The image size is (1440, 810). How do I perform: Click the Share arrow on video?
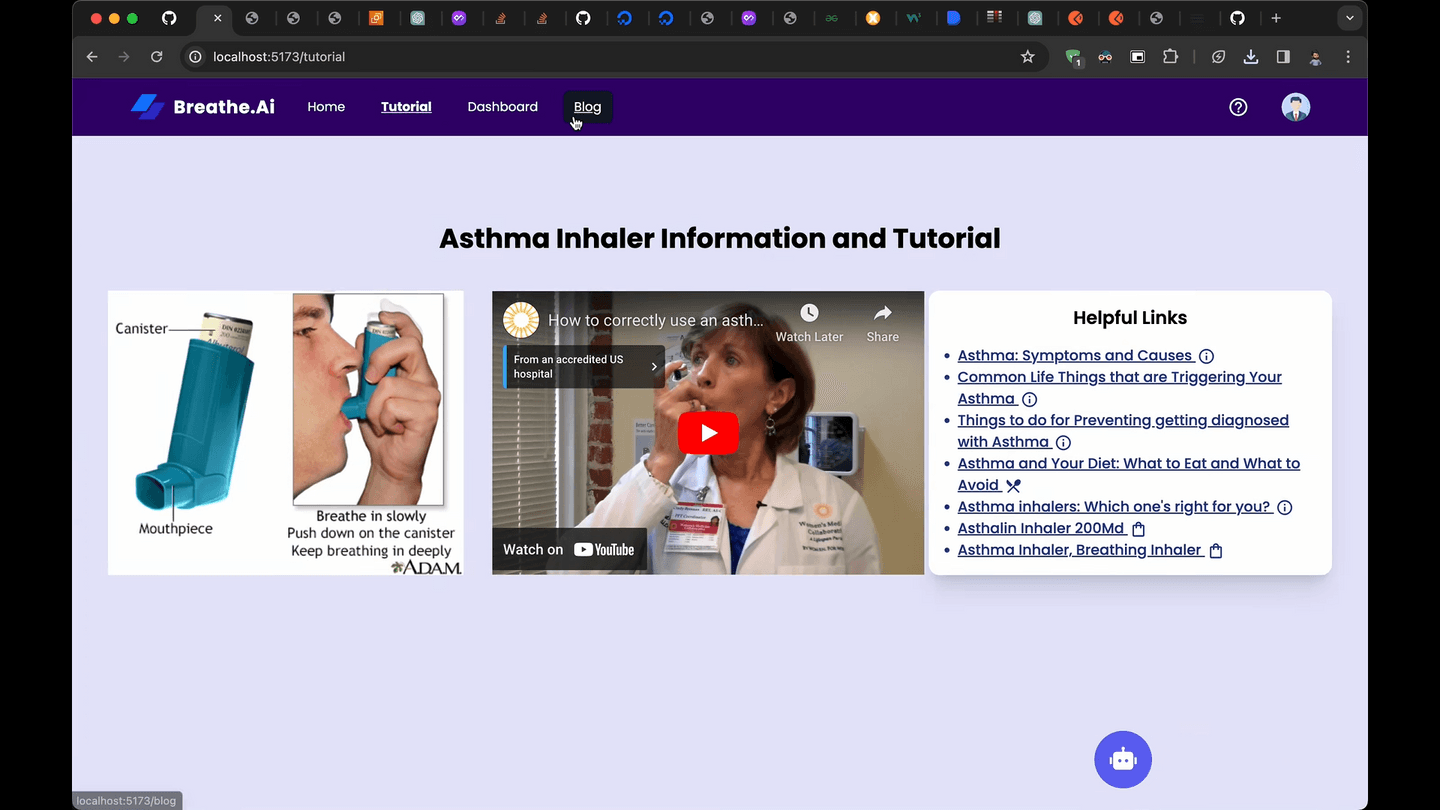pos(882,313)
